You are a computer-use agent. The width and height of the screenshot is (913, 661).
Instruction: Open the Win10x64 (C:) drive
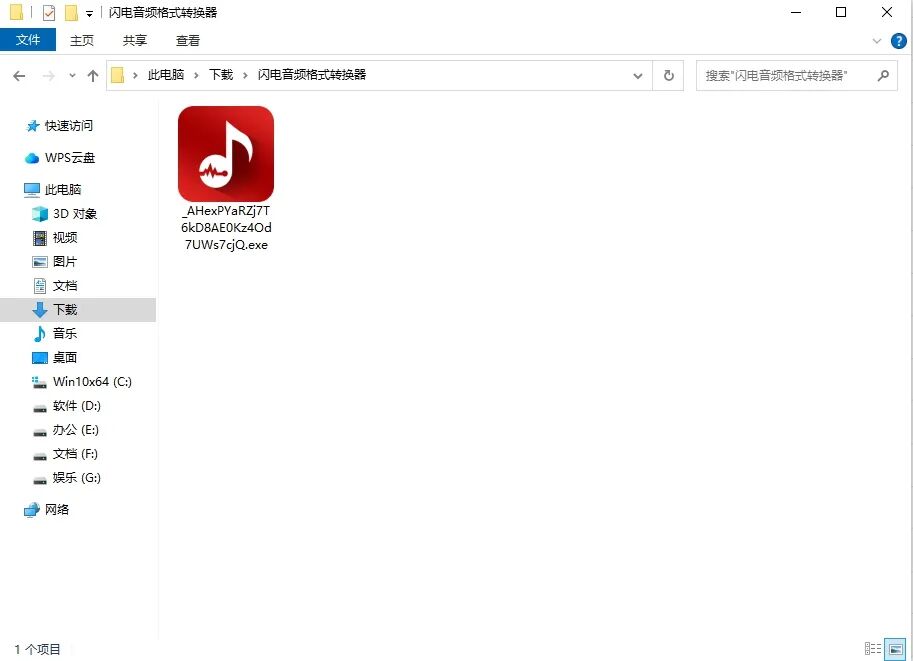(x=92, y=381)
